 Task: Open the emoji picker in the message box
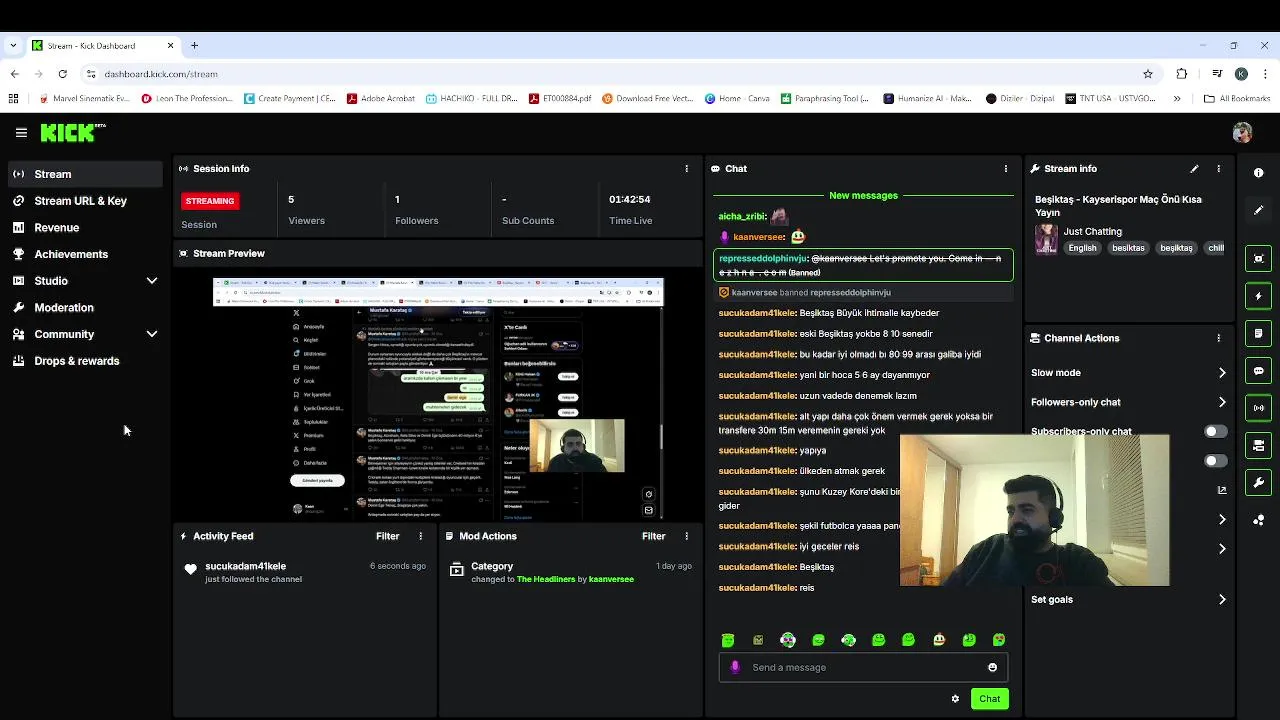pyautogui.click(x=992, y=667)
